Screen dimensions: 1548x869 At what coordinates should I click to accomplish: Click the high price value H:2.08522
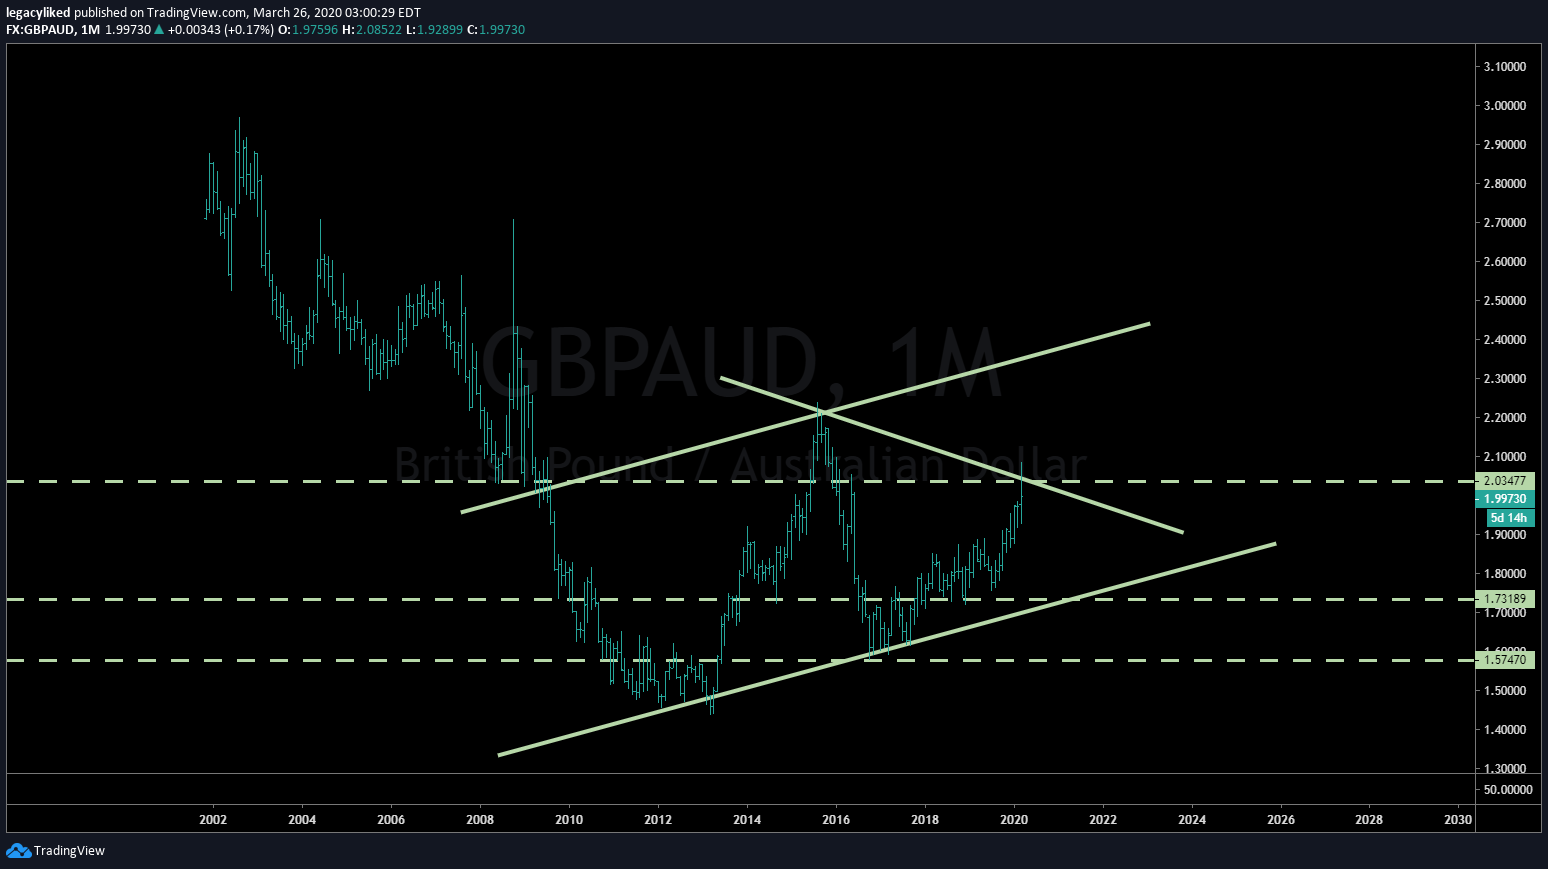point(372,30)
